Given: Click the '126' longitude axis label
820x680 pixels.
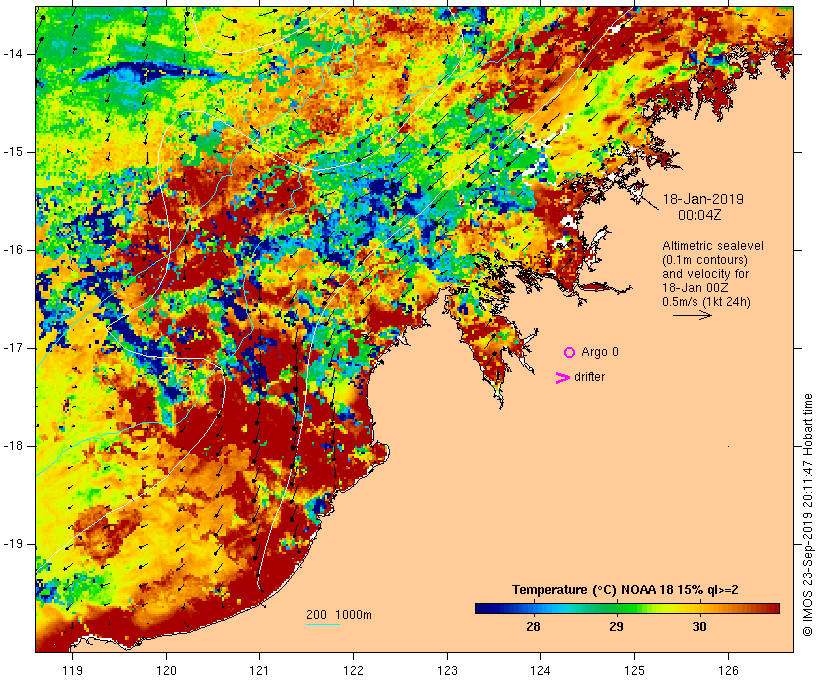Looking at the screenshot, I should pyautogui.click(x=728, y=671).
